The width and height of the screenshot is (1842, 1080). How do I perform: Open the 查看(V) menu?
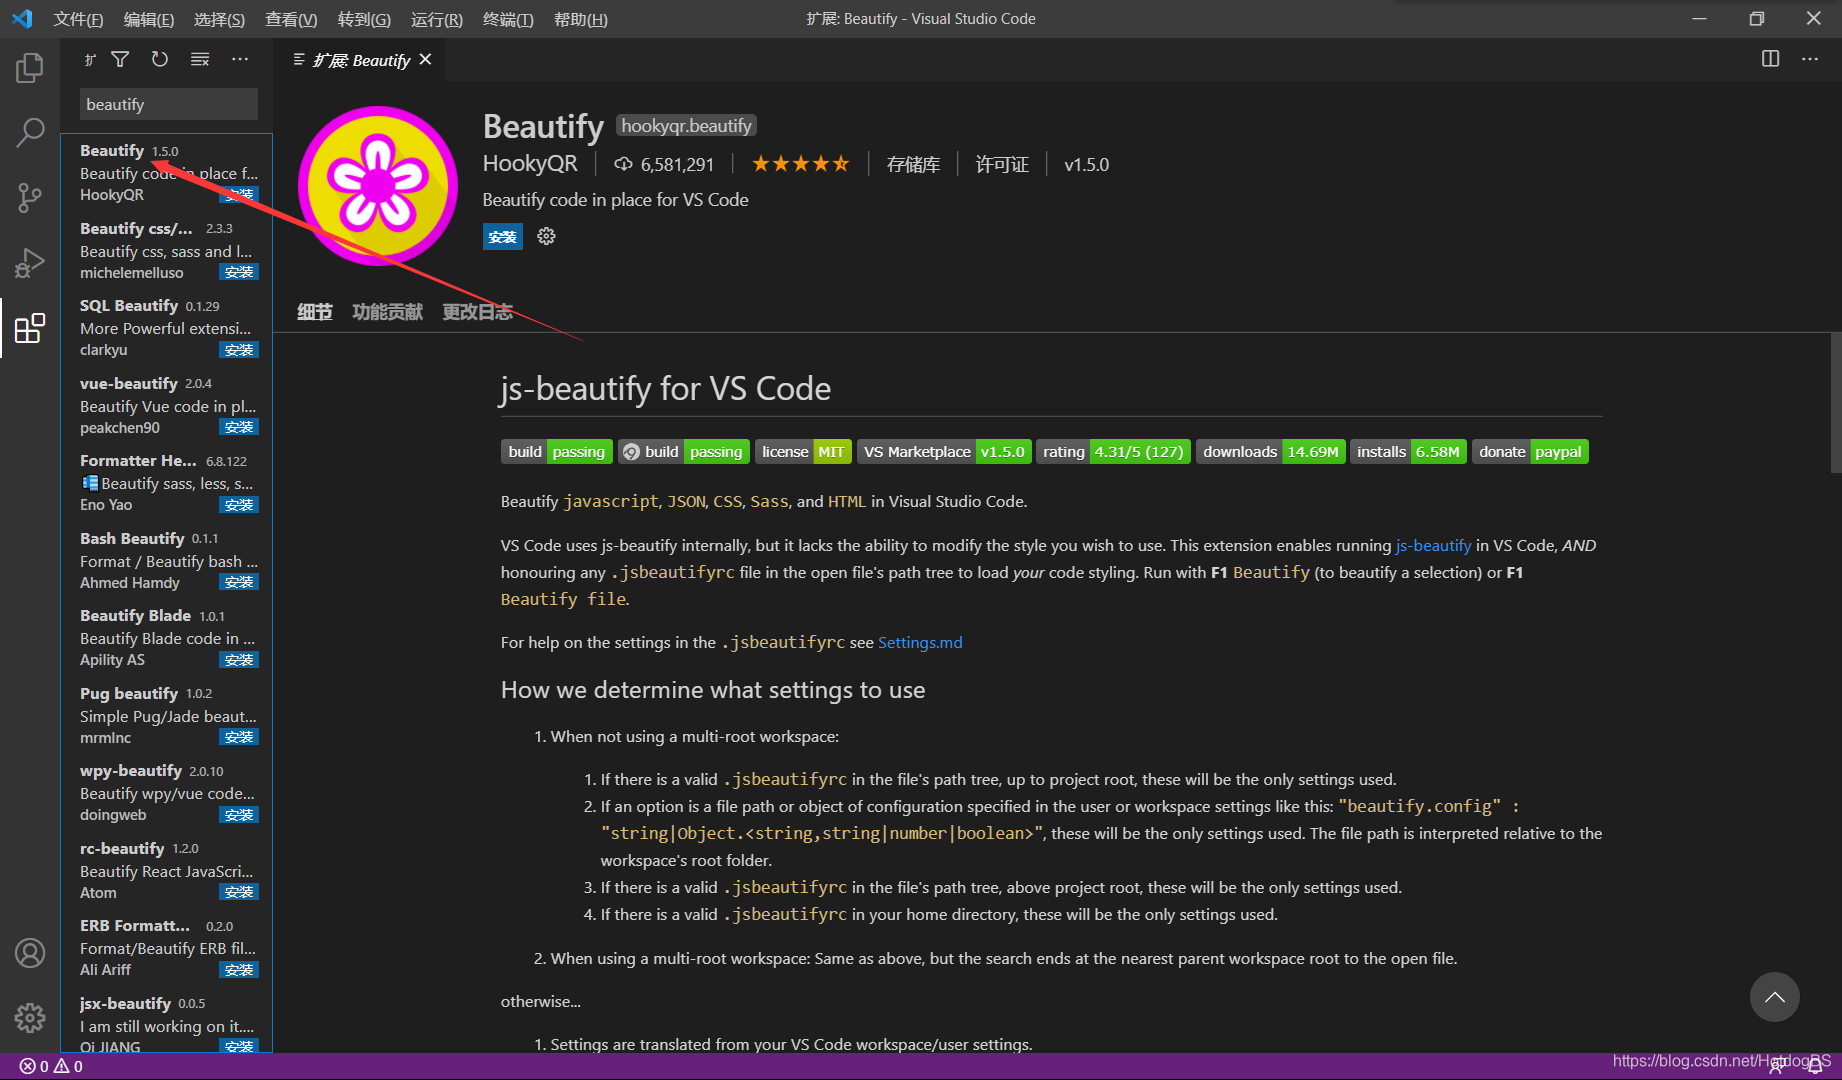point(291,19)
